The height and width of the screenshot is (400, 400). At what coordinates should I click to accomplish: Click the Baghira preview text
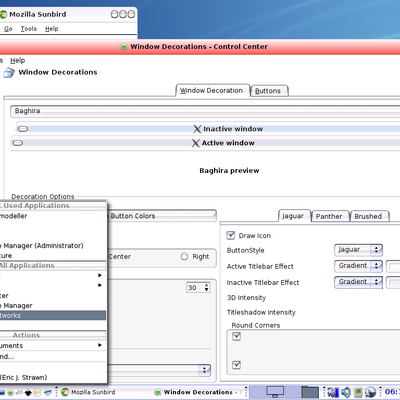pyautogui.click(x=229, y=171)
